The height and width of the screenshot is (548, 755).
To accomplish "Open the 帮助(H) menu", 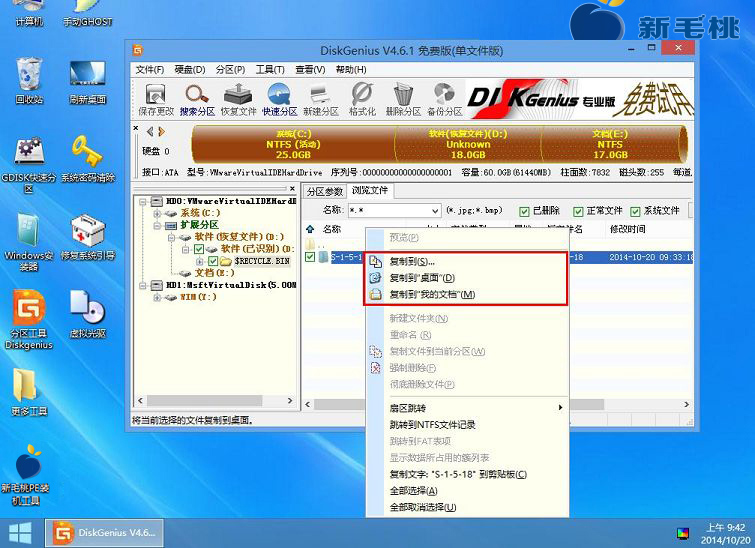I will (351, 70).
